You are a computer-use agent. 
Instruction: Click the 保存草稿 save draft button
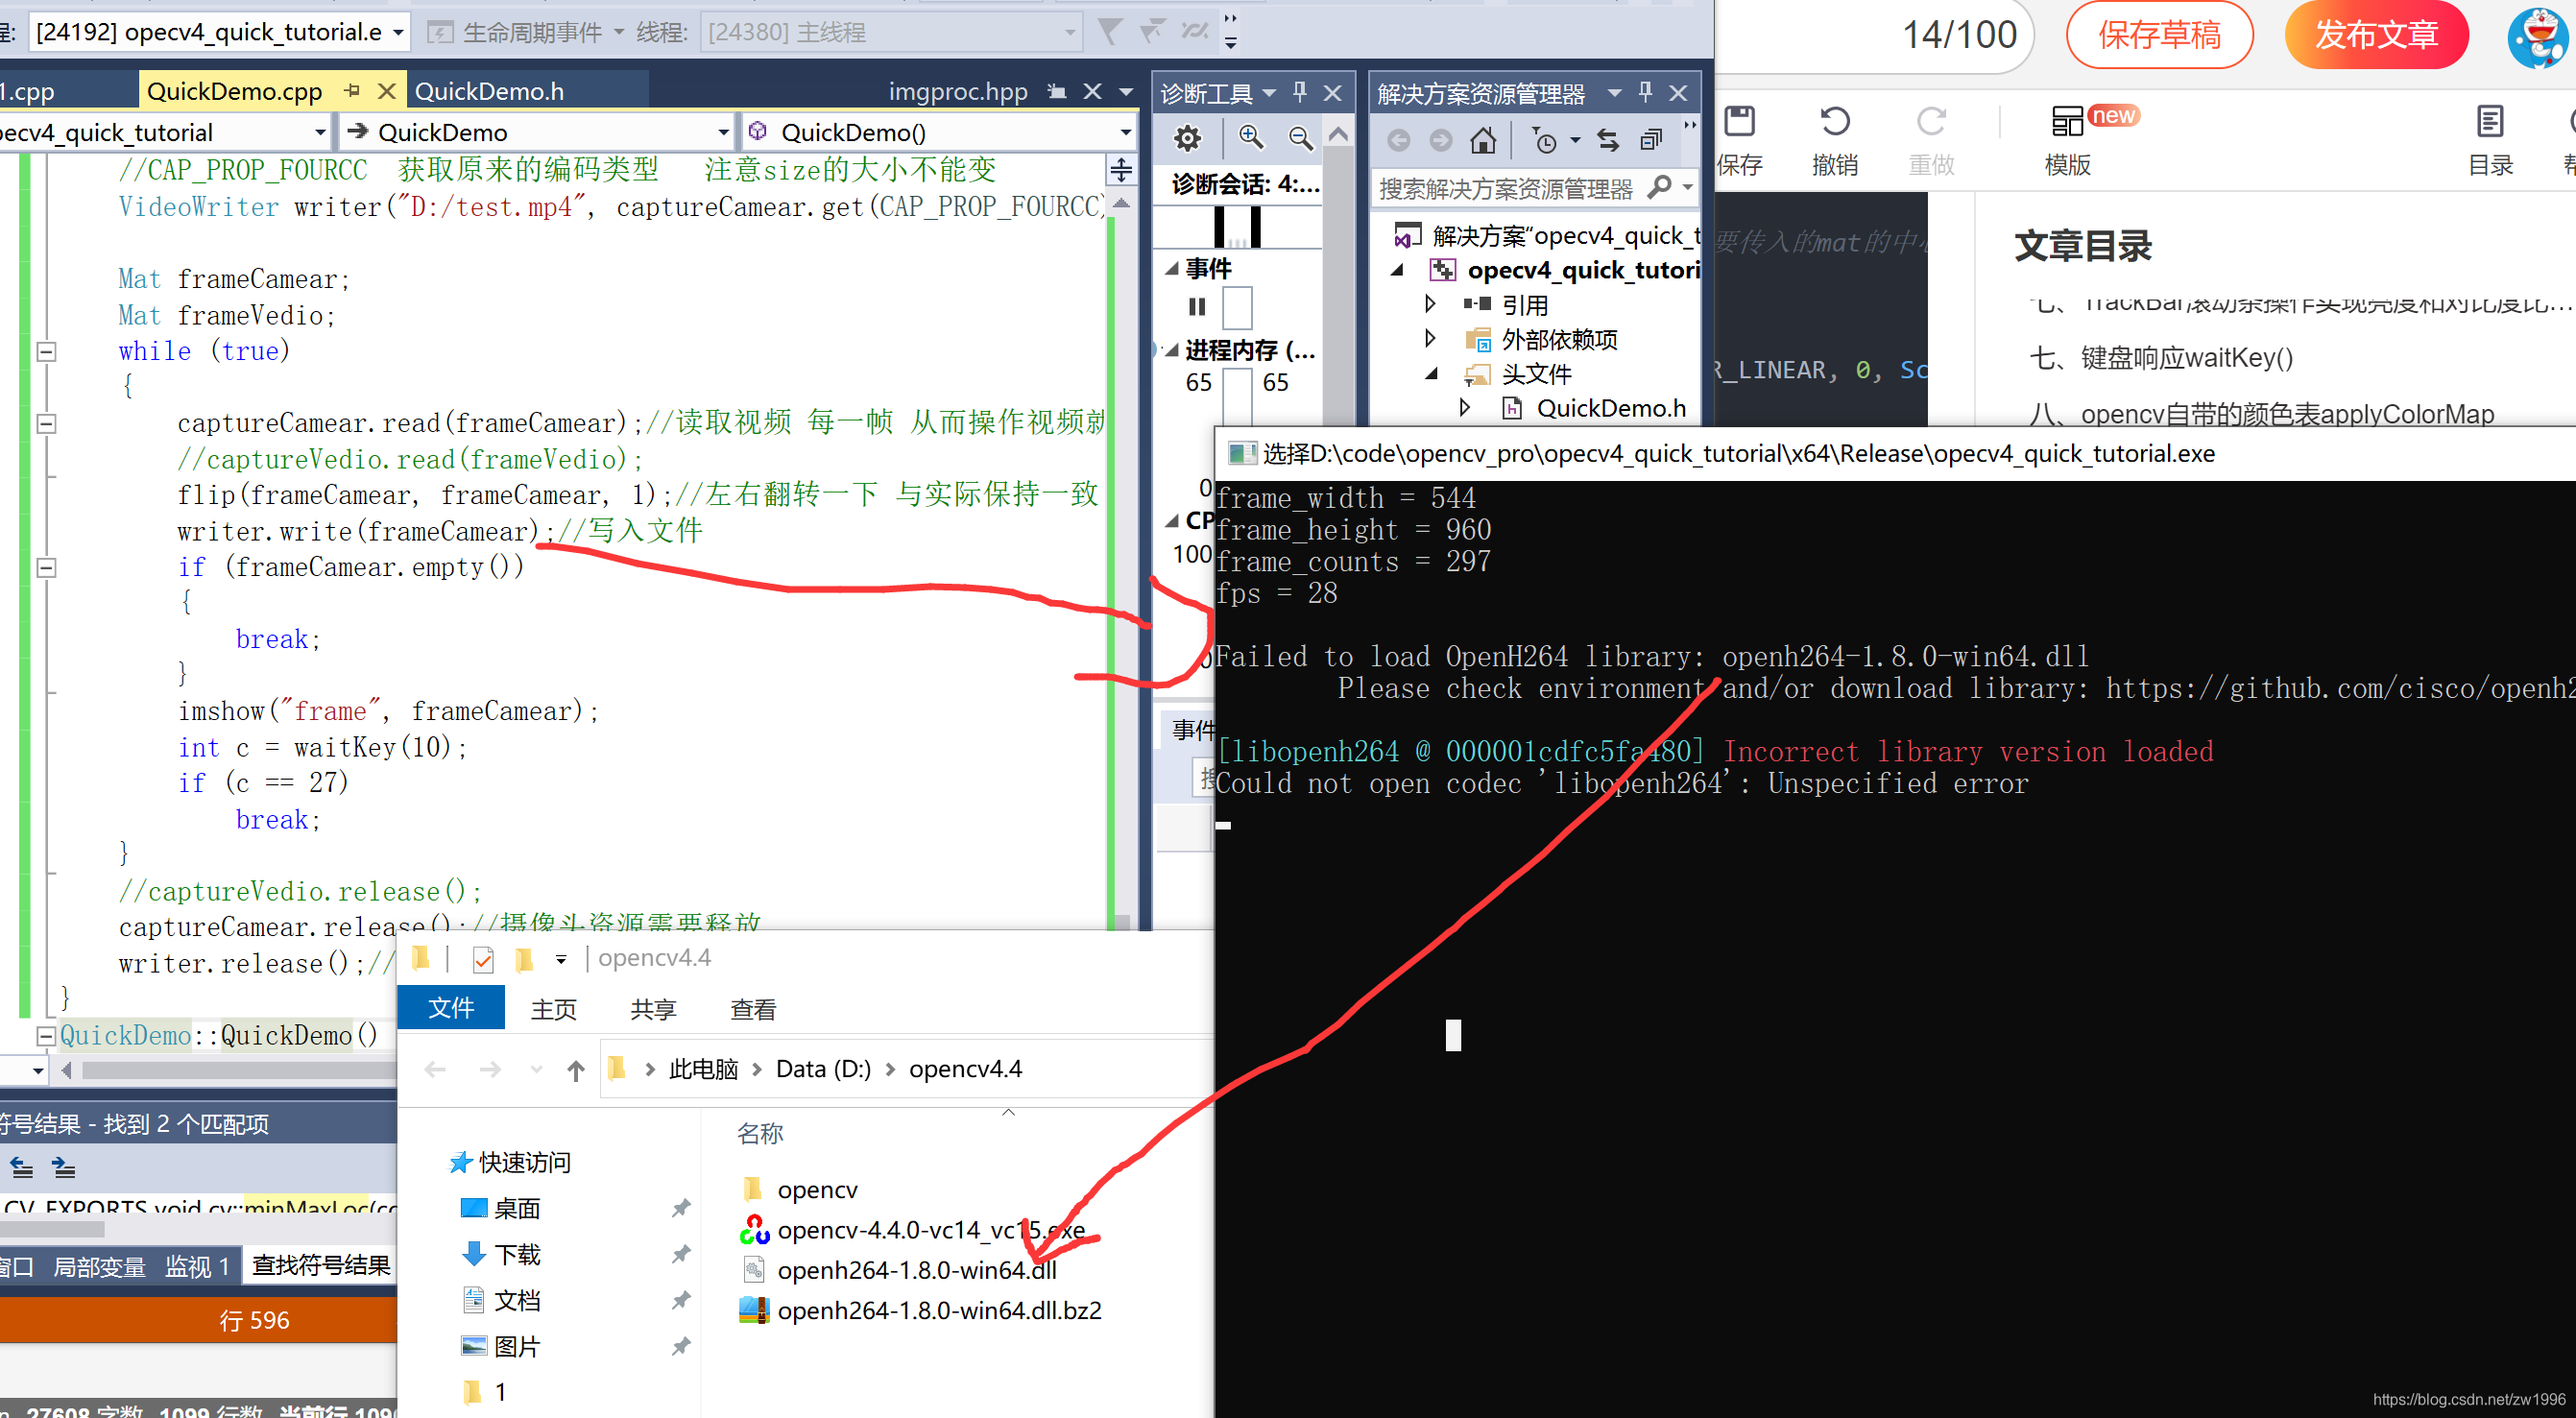pos(2159,35)
